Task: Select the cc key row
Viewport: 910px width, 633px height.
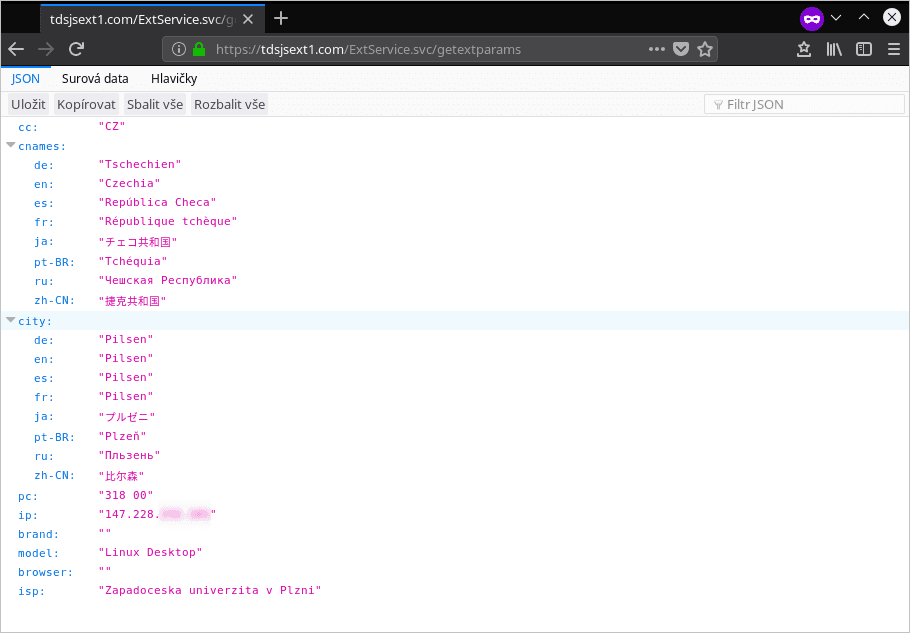Action: click(455, 126)
